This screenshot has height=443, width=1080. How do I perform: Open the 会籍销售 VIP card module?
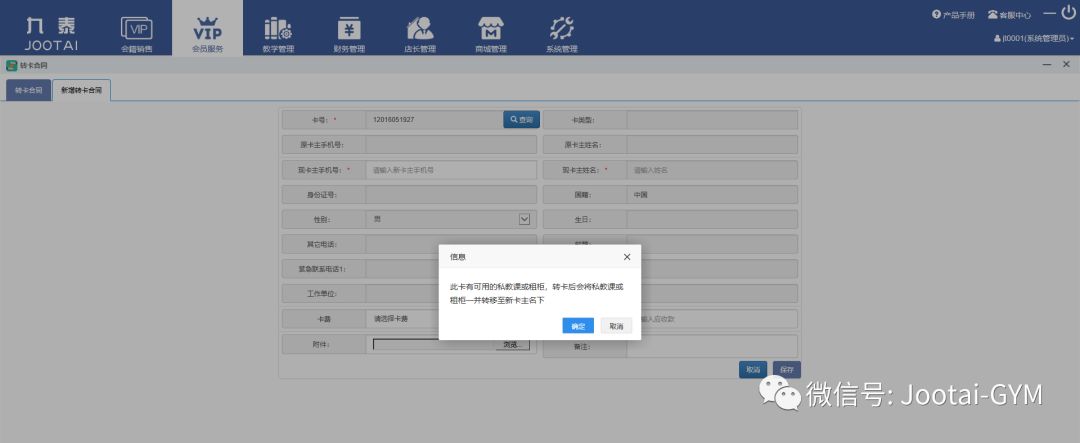coord(136,34)
